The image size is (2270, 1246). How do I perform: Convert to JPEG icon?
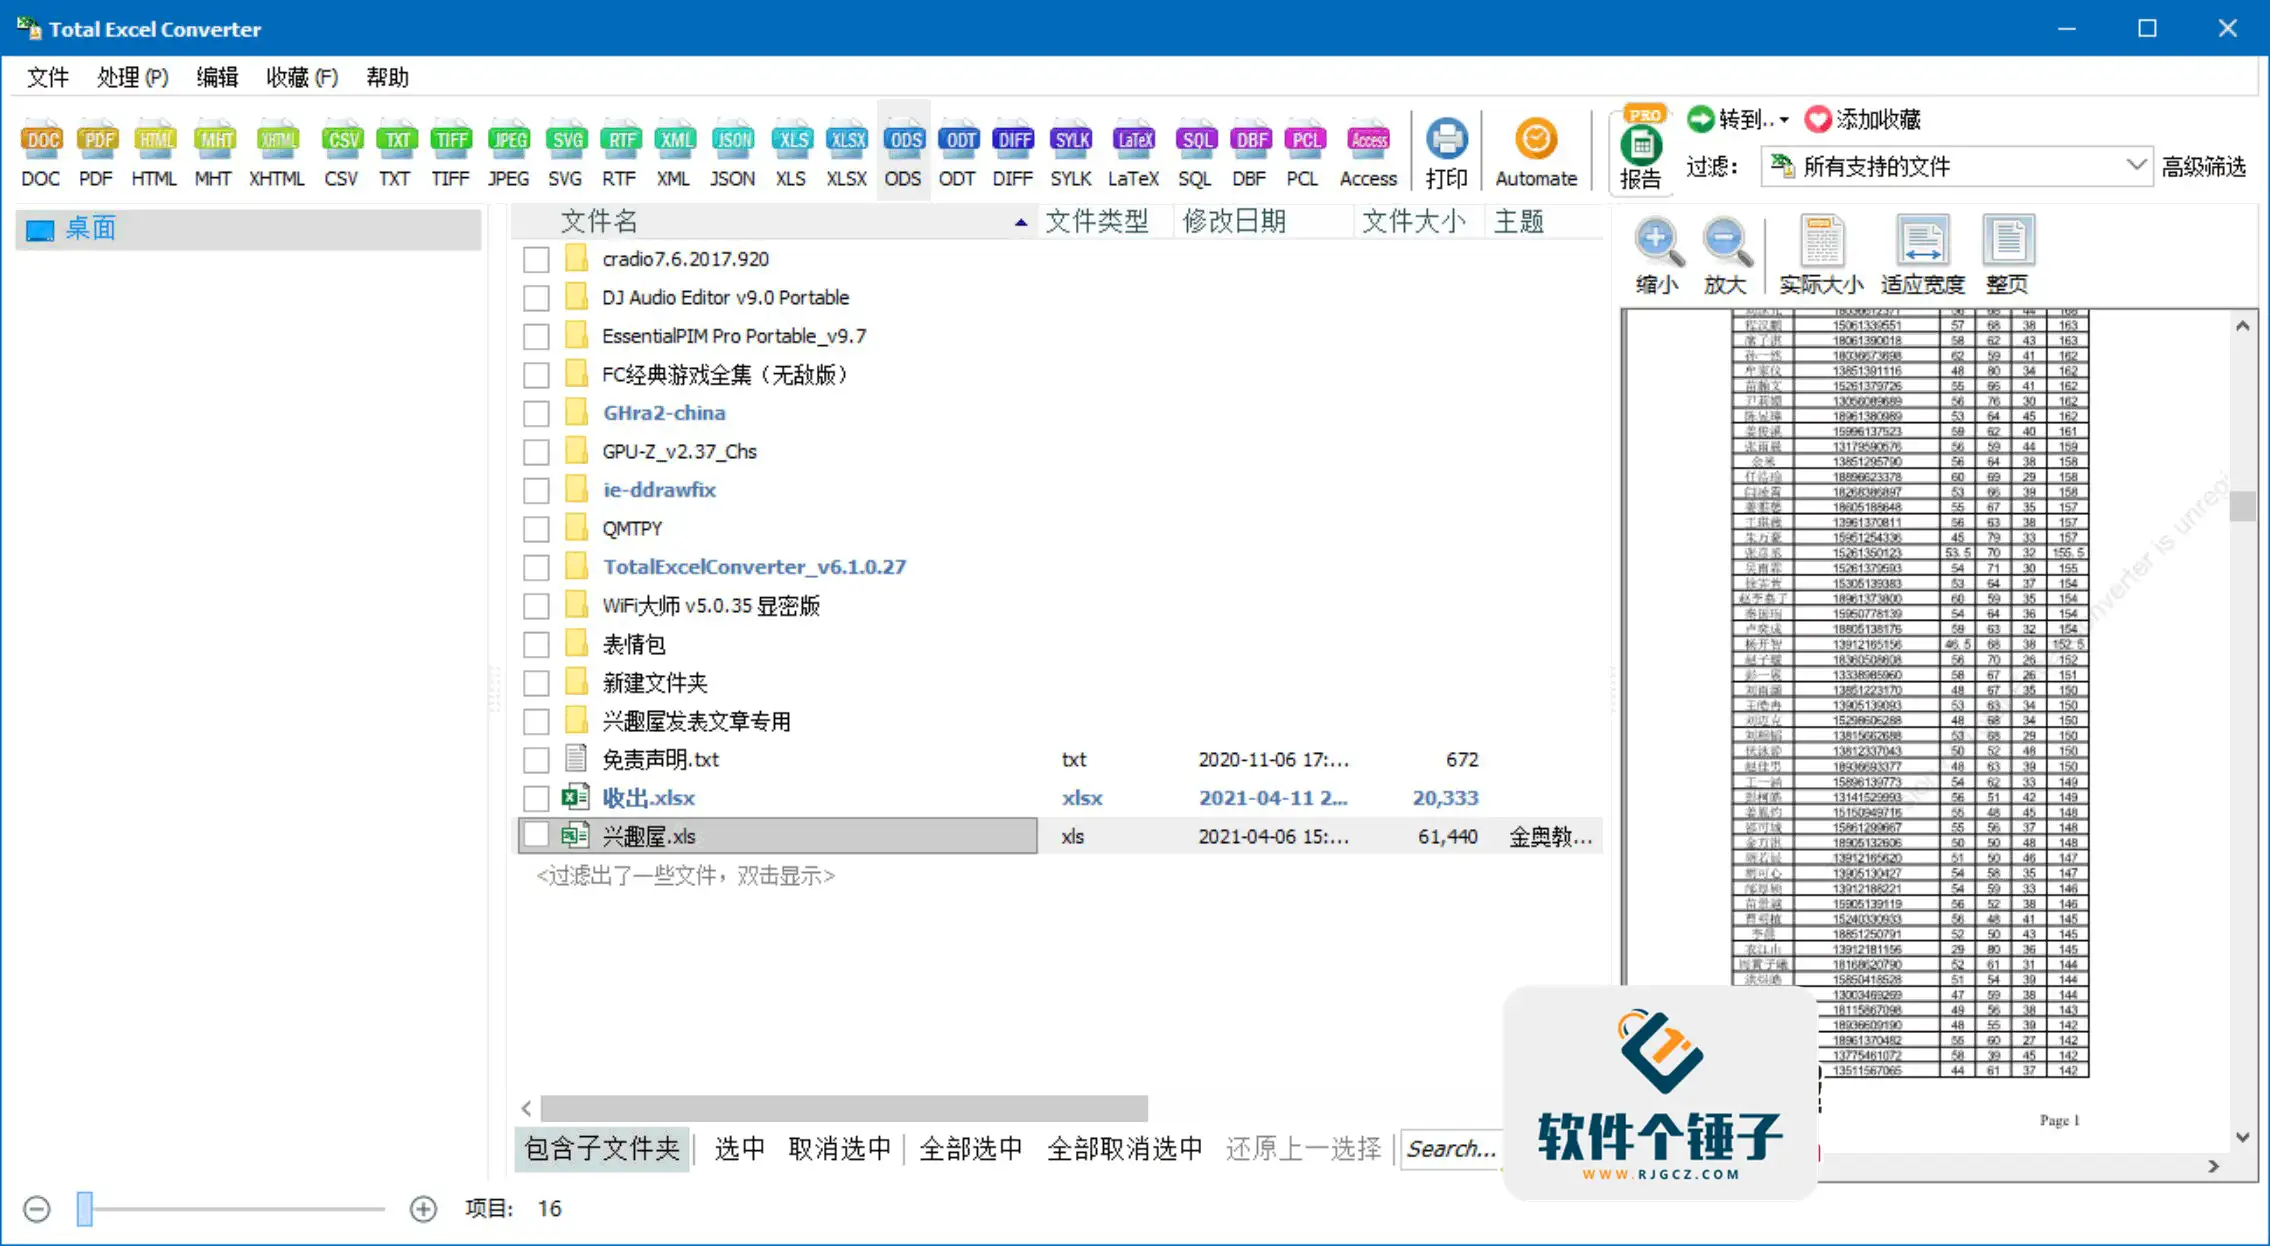508,153
